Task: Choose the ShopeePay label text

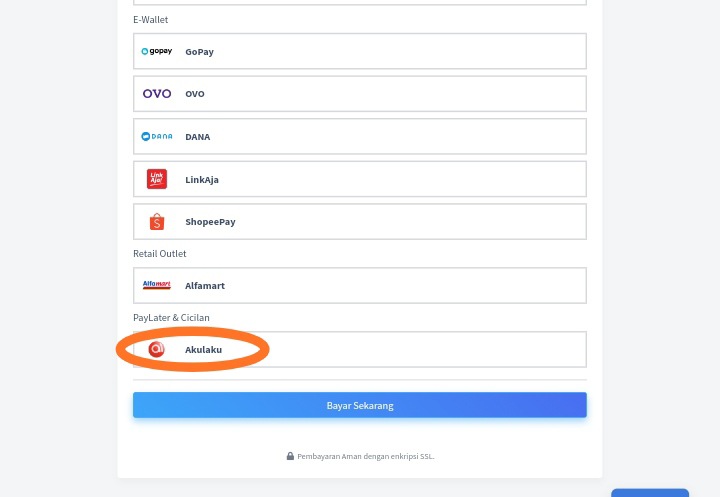Action: click(210, 222)
